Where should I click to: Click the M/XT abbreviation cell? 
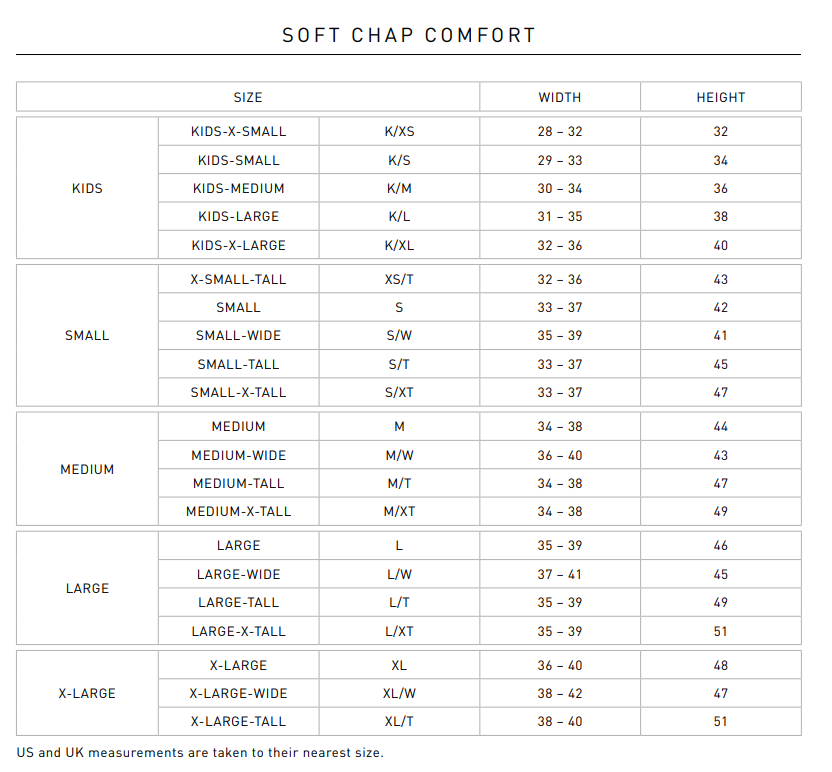pyautogui.click(x=399, y=511)
